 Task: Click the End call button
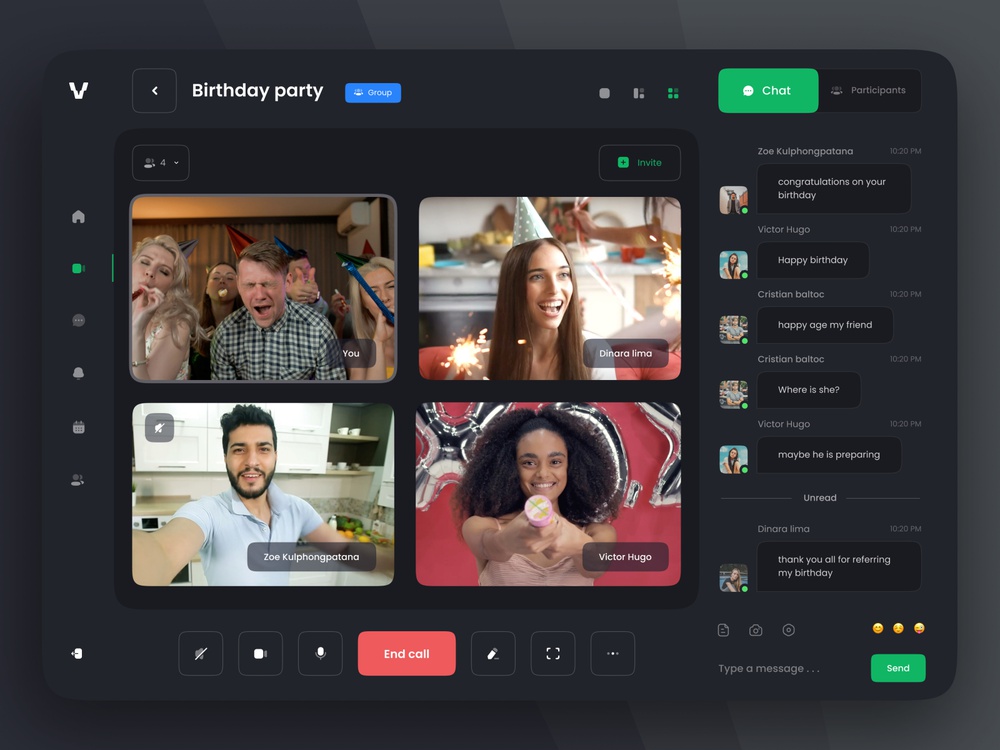pyautogui.click(x=407, y=654)
